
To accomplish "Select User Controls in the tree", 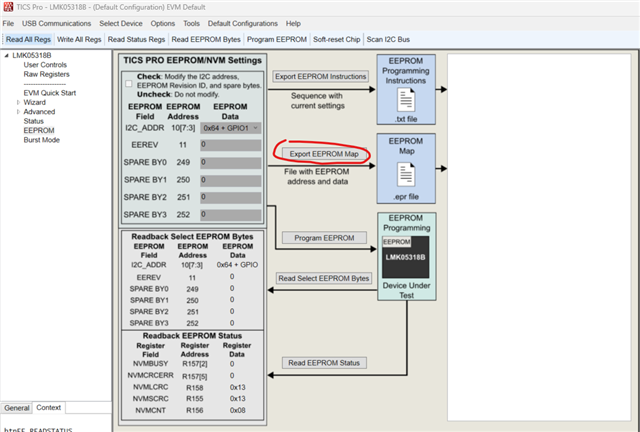I will (45, 65).
